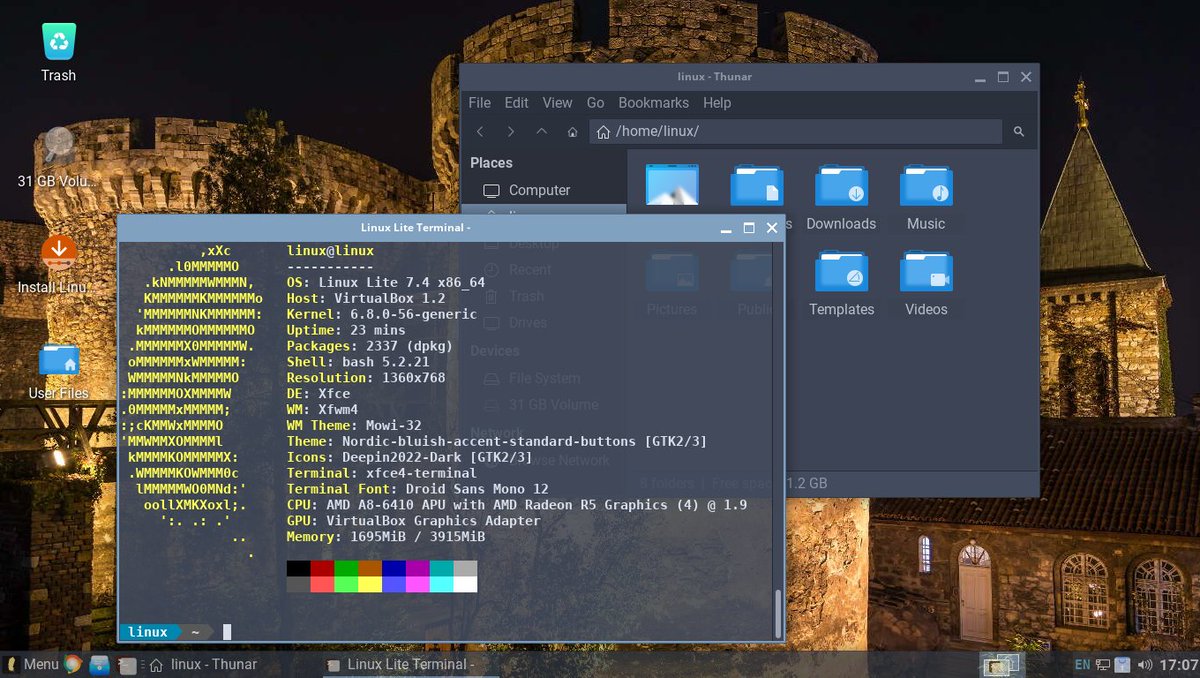Open the blue file manager taskbar launcher
1200x678 pixels.
pyautogui.click(x=99, y=664)
